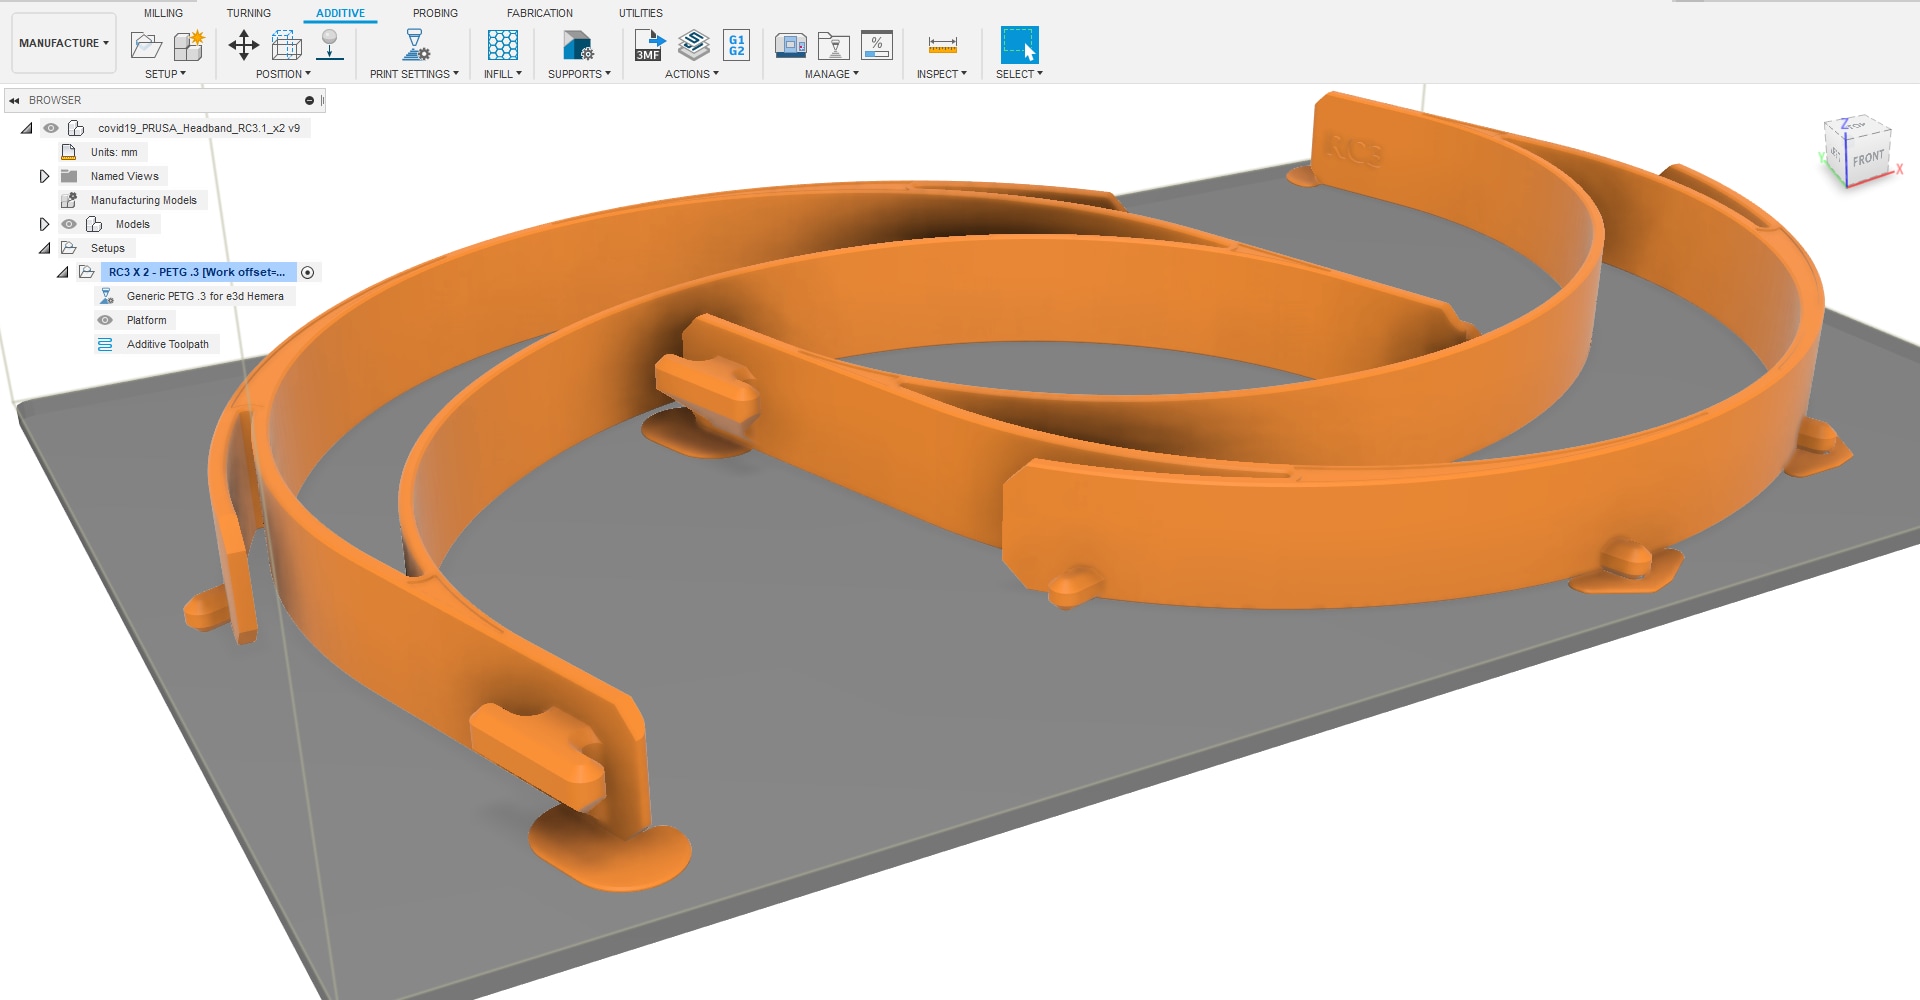Click the Select tool icon
Screen dimensions: 1920x1000
[1019, 45]
